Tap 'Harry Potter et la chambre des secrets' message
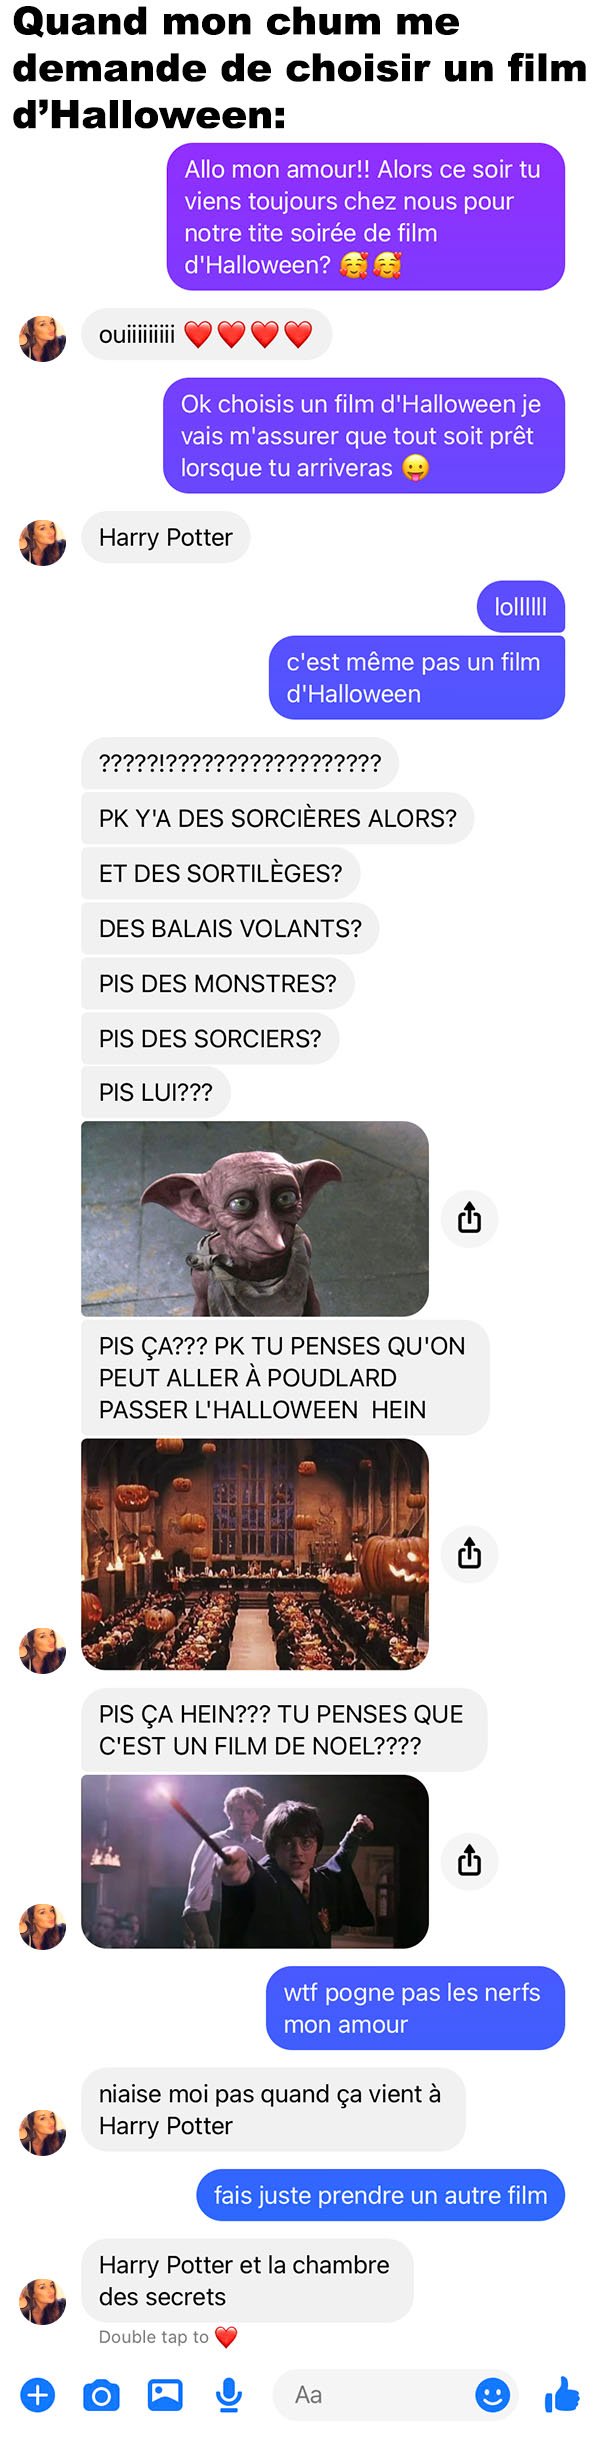 click(247, 2279)
